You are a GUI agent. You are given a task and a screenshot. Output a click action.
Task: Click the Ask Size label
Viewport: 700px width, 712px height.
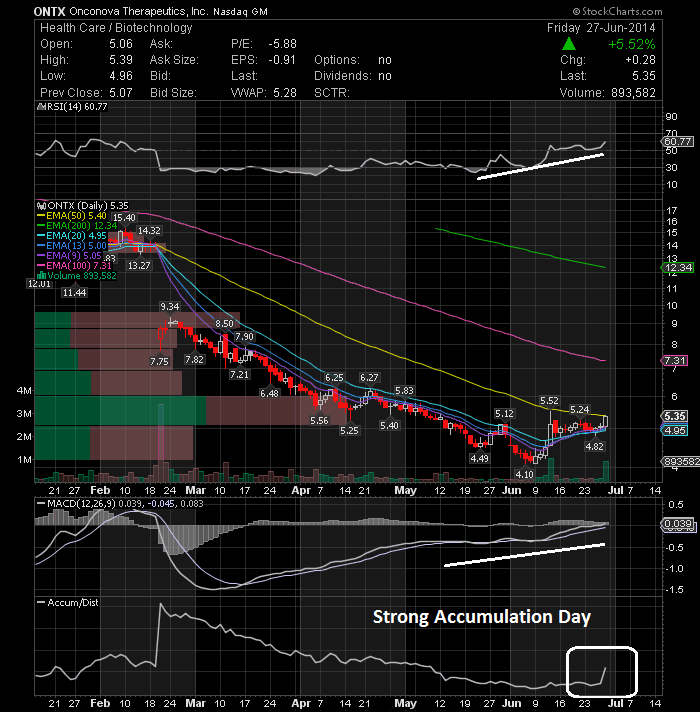tap(174, 60)
